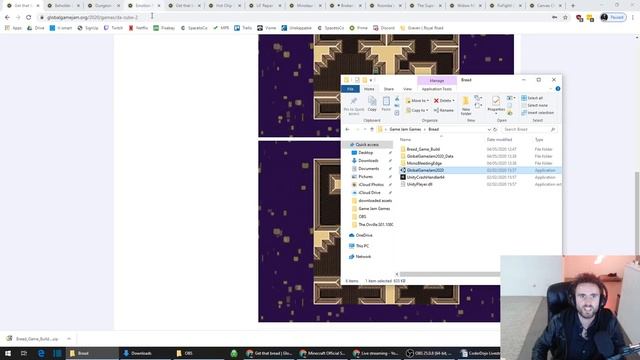The image size is (640, 360).
Task: Select the UnityCrashHandler64 application
Action: tap(425, 178)
